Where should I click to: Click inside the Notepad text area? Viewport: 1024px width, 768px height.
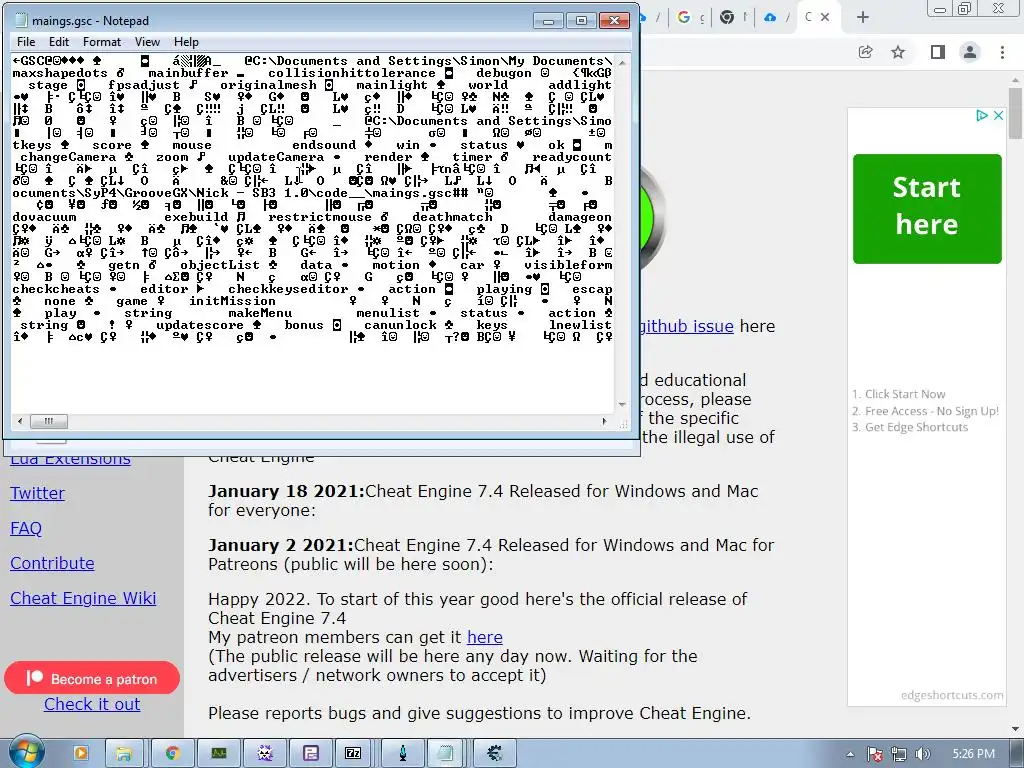(x=312, y=234)
